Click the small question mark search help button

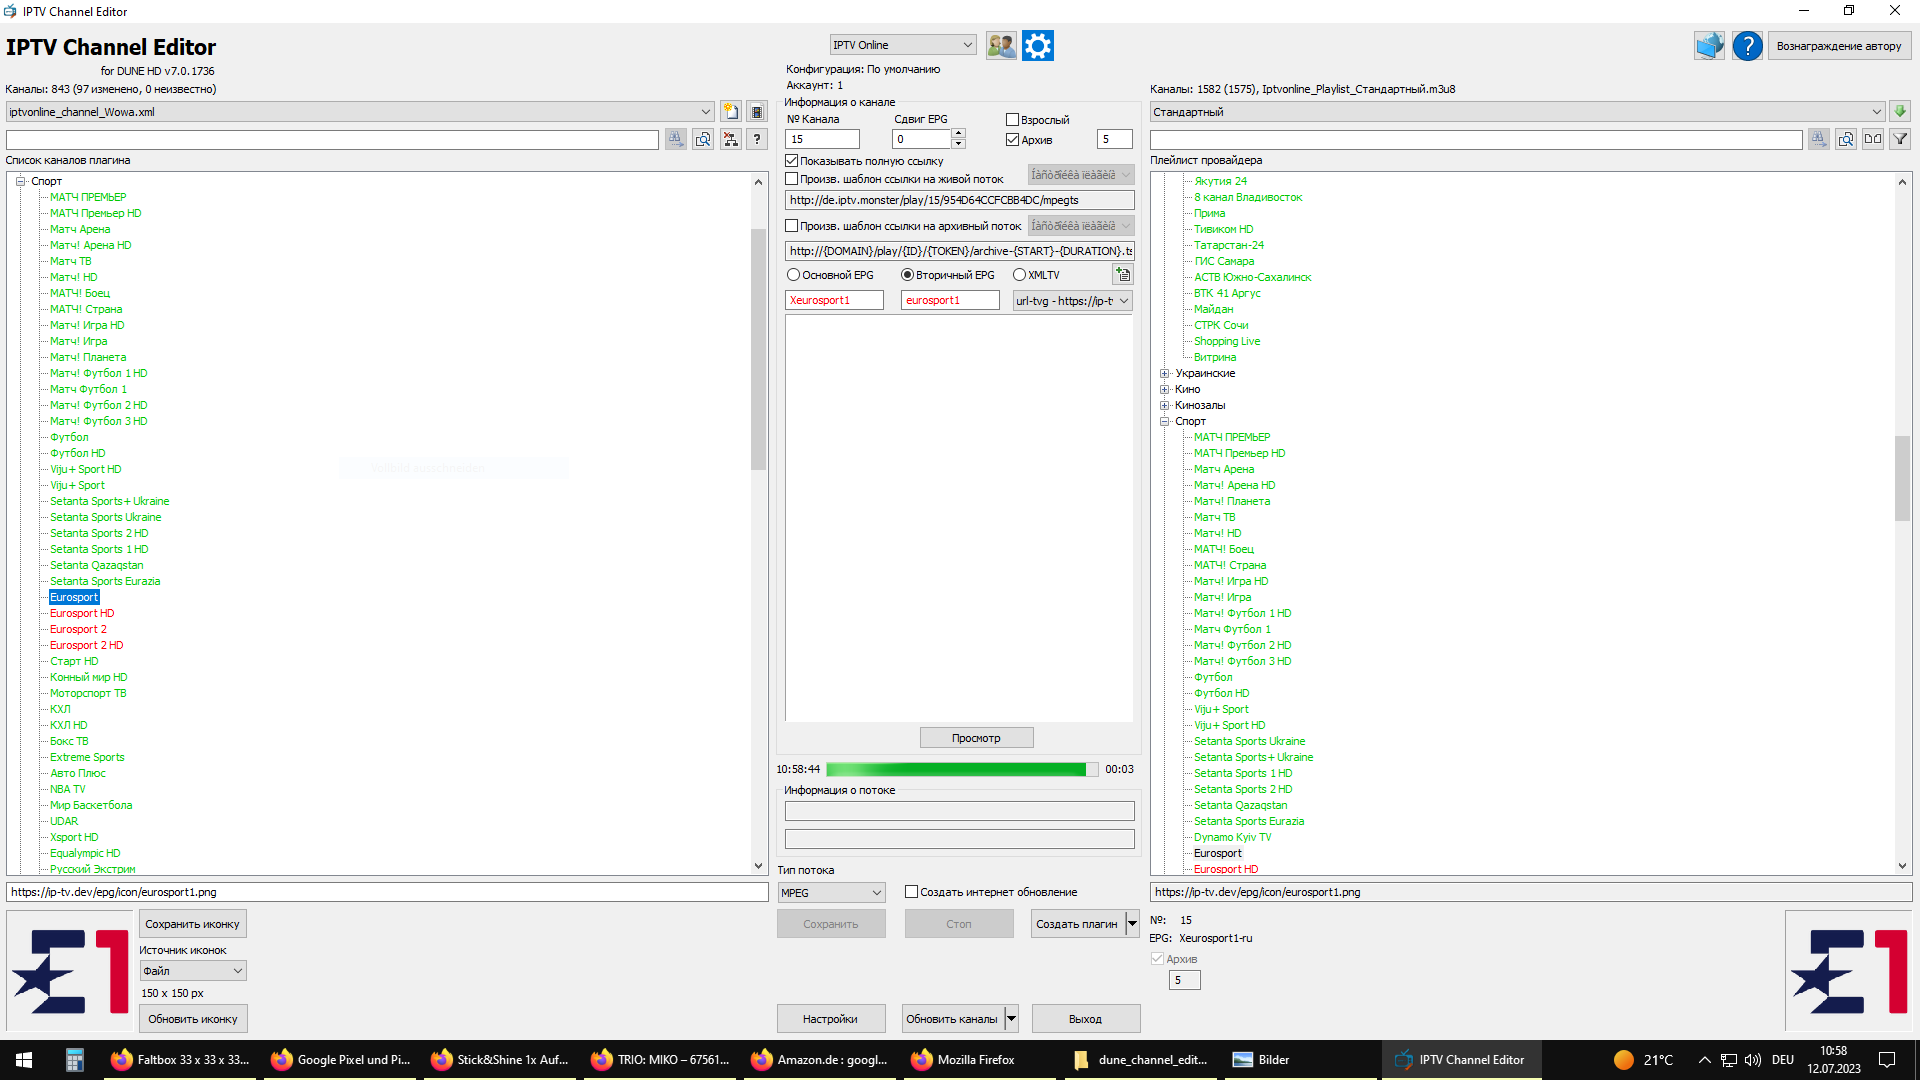[x=757, y=139]
